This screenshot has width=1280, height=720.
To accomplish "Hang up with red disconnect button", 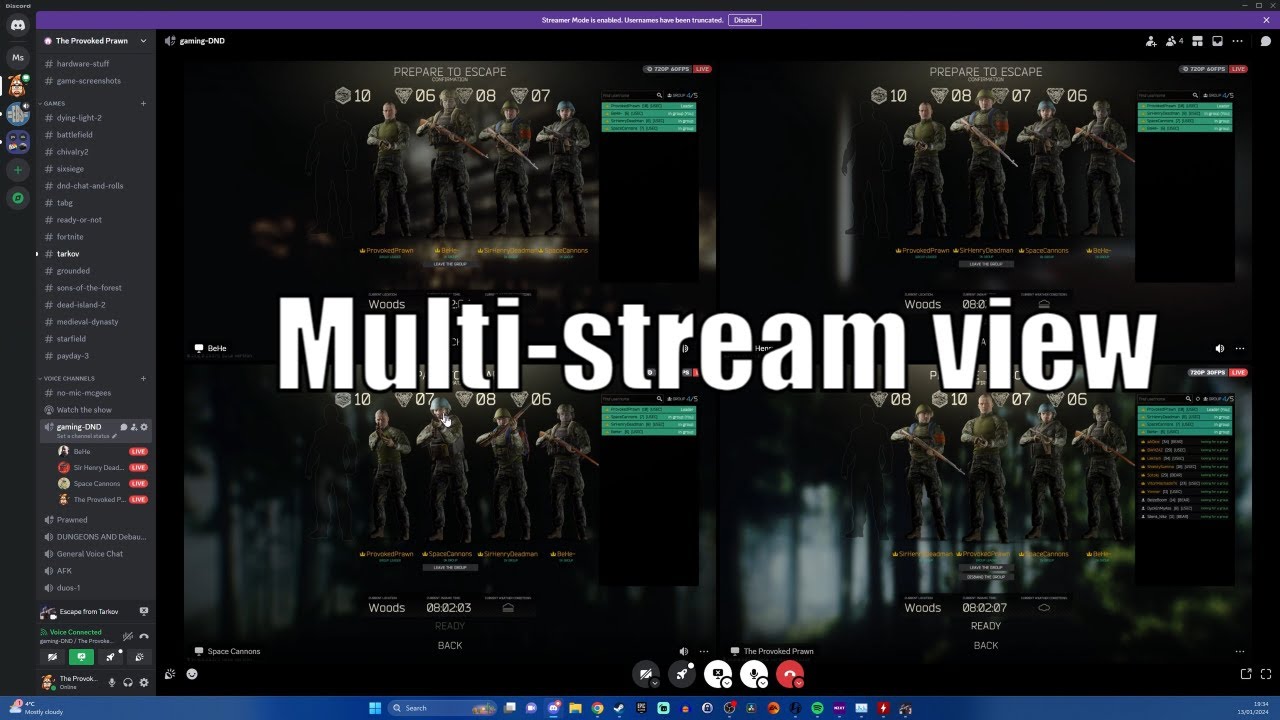I will coord(789,674).
